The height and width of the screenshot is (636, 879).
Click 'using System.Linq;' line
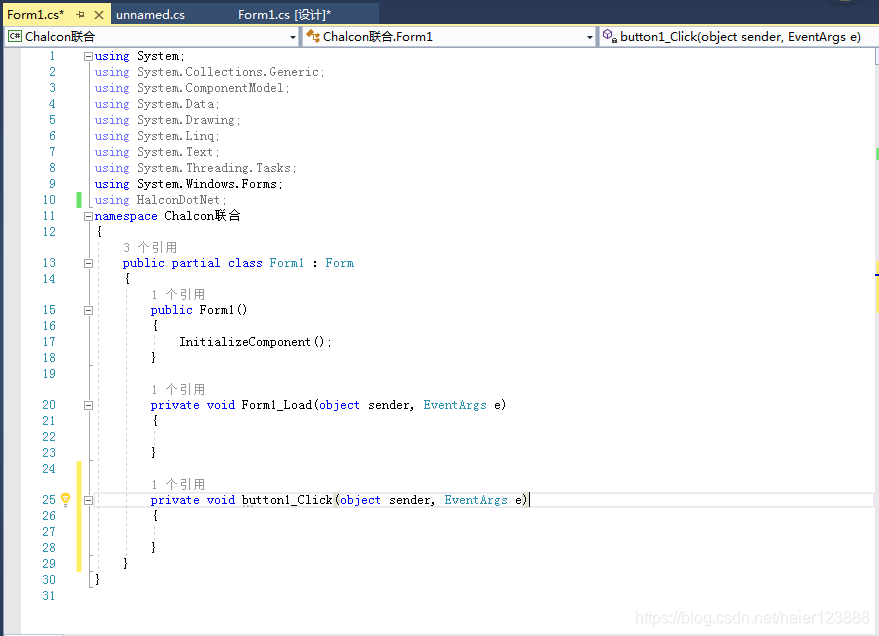point(157,136)
